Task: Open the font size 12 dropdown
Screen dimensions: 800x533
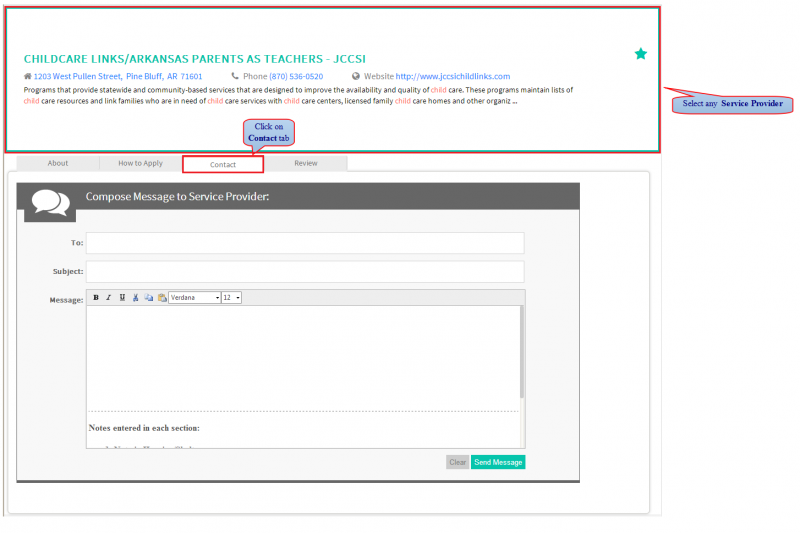Action: pos(231,298)
